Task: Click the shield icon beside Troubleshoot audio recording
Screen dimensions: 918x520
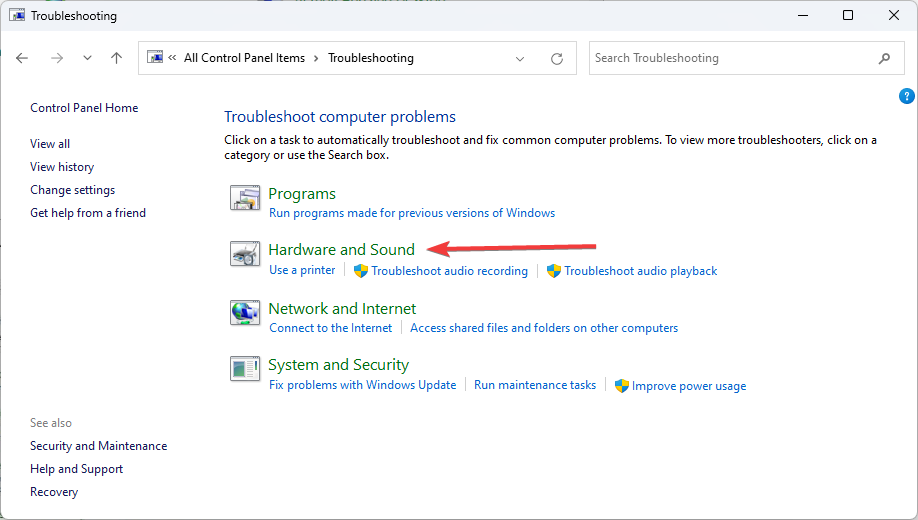Action: coord(361,271)
